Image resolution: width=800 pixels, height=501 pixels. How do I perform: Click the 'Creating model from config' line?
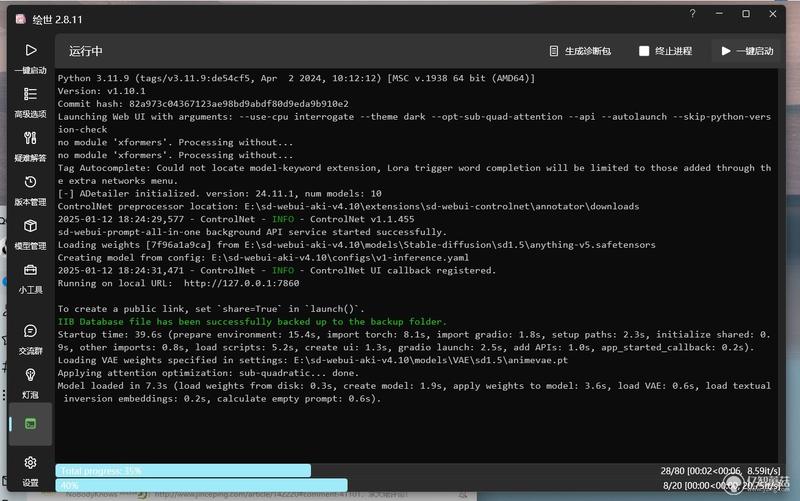[263, 258]
